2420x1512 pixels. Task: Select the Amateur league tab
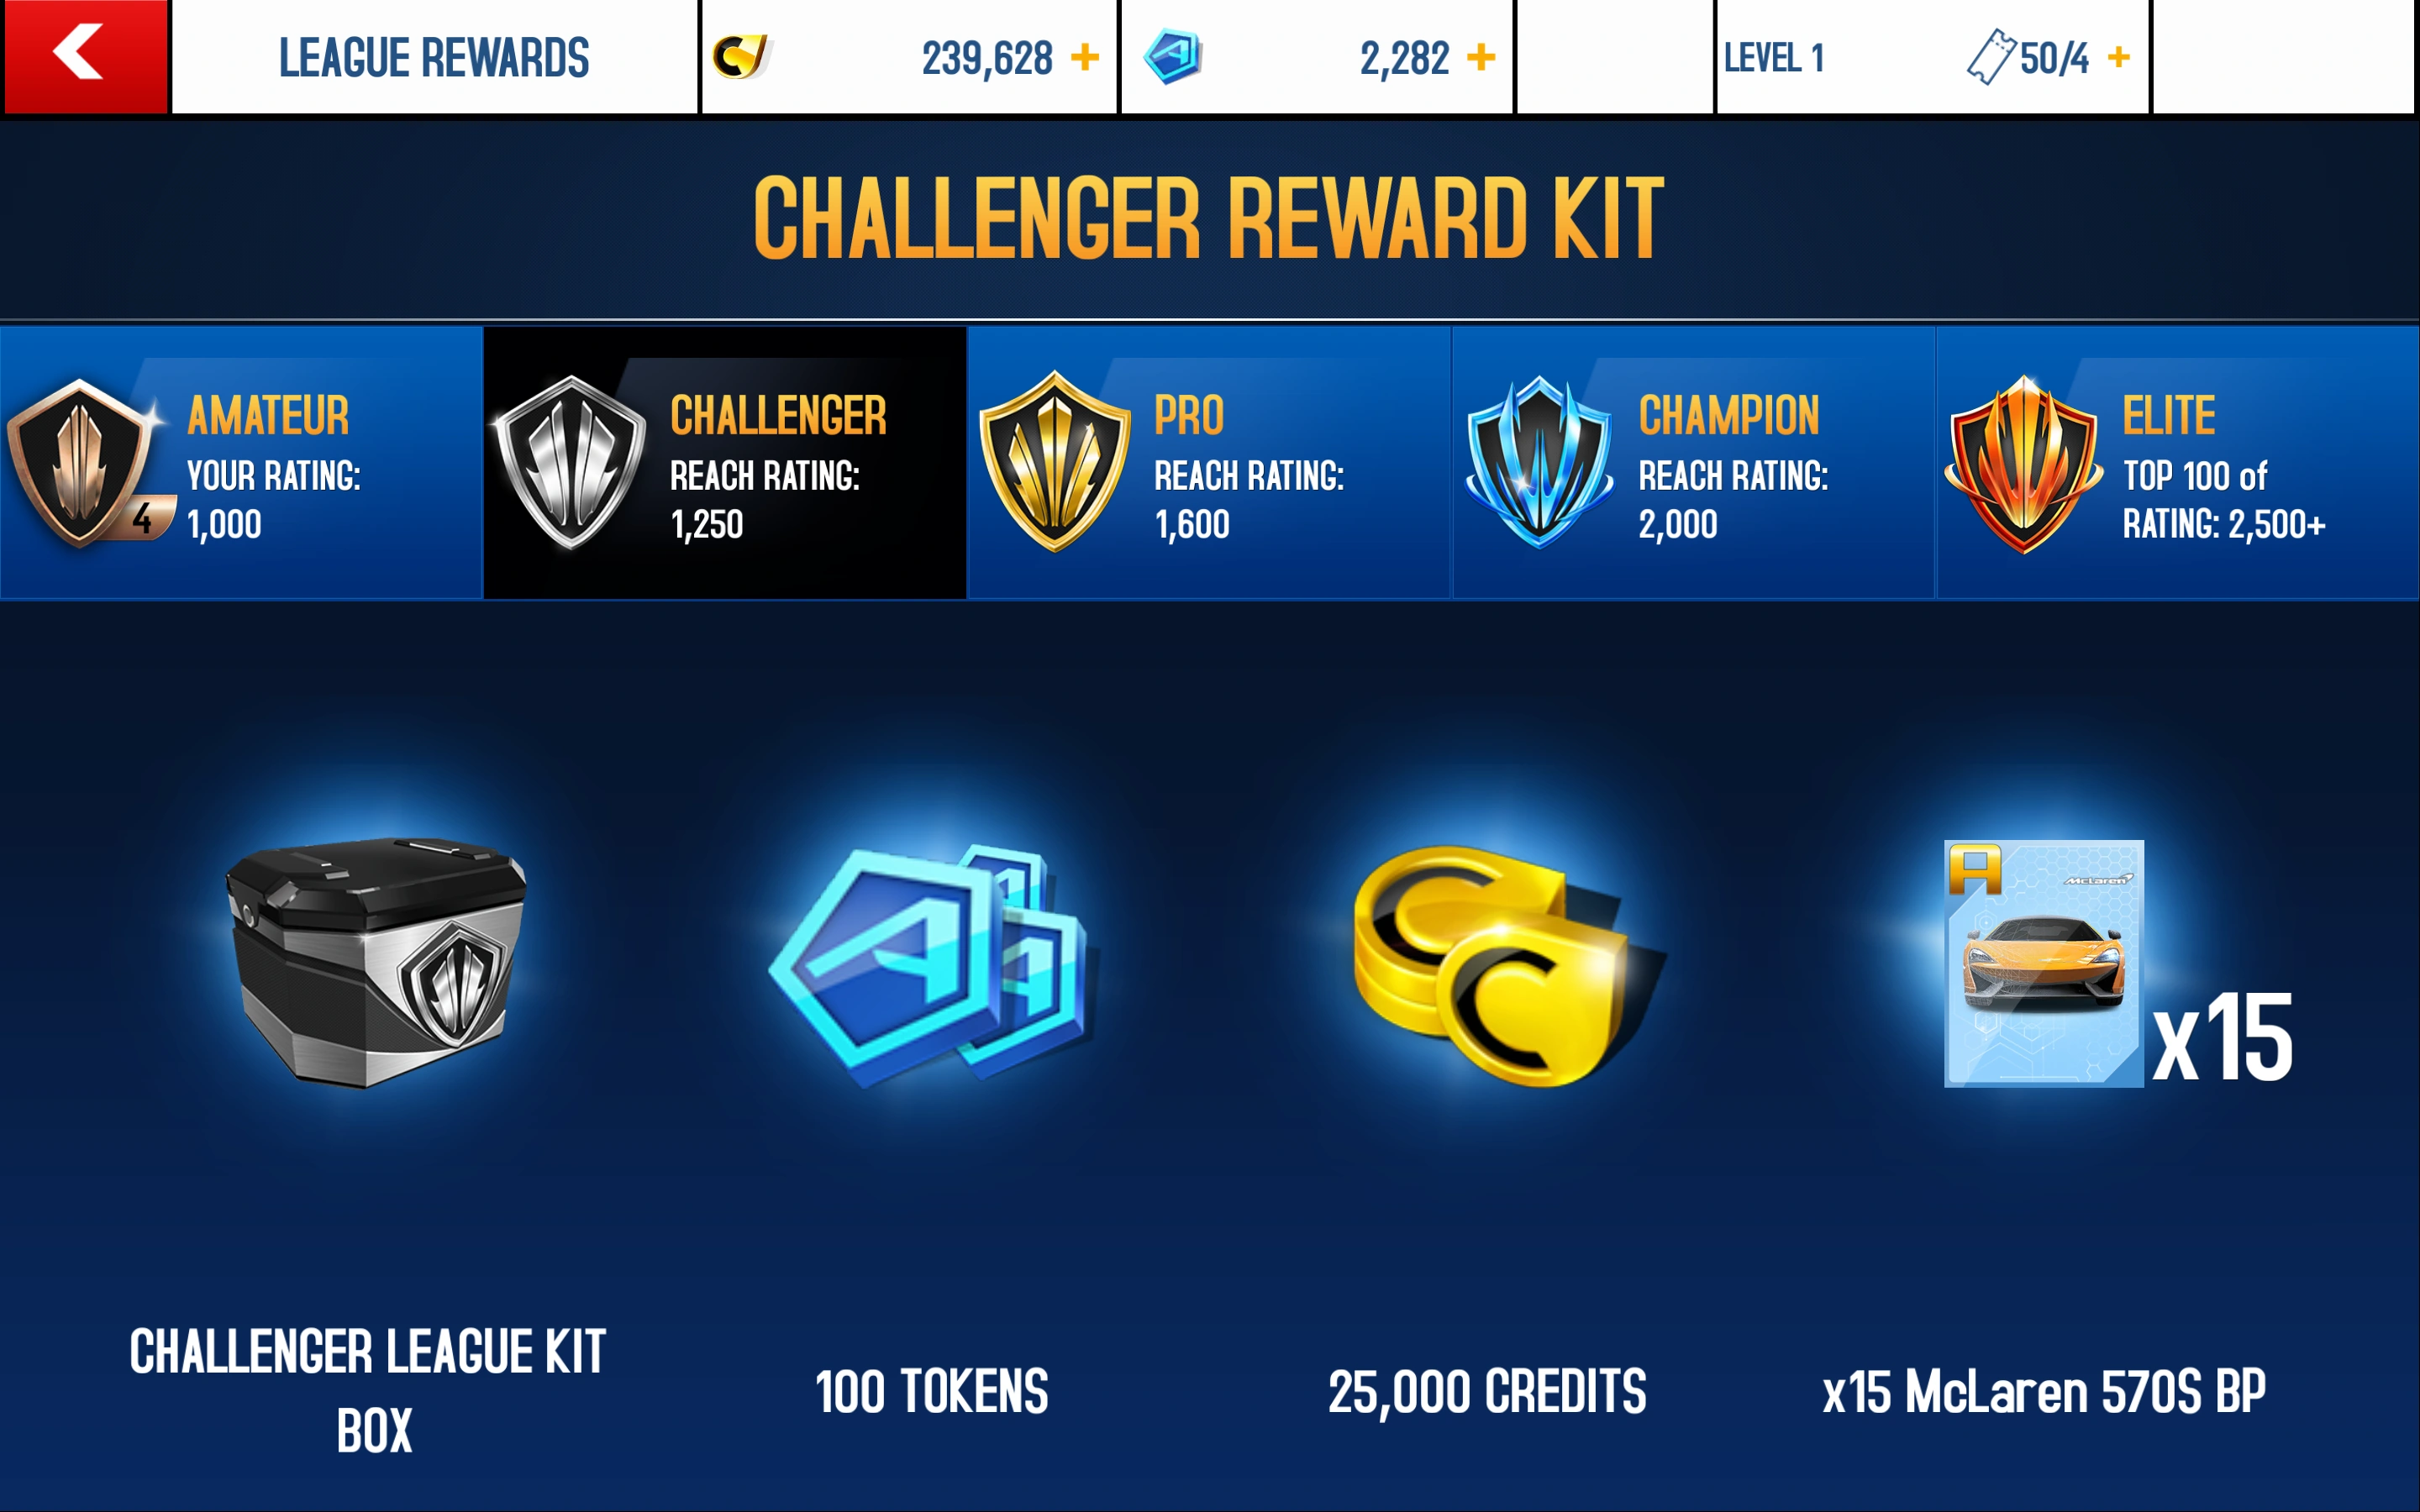(241, 463)
